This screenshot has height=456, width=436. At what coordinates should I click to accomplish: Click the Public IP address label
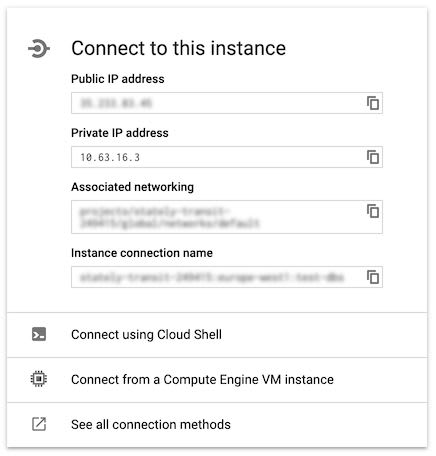click(118, 79)
